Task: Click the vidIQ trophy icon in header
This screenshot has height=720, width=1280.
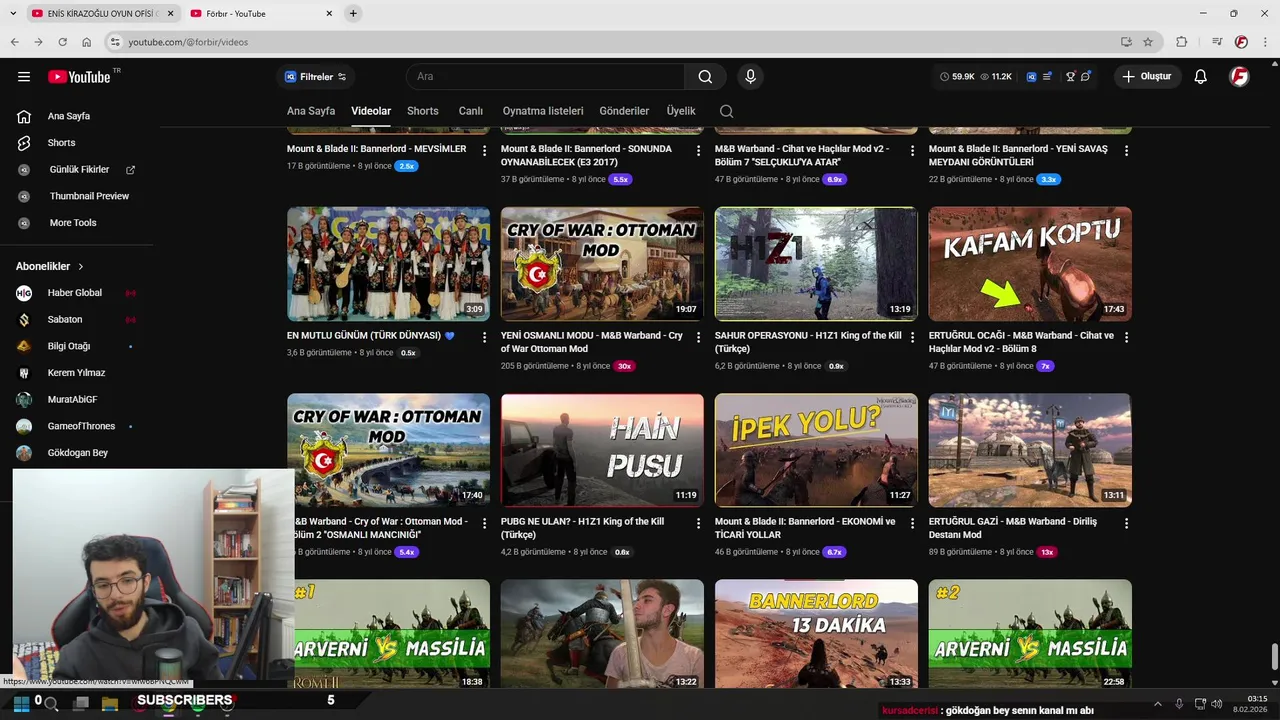Action: point(1070,77)
